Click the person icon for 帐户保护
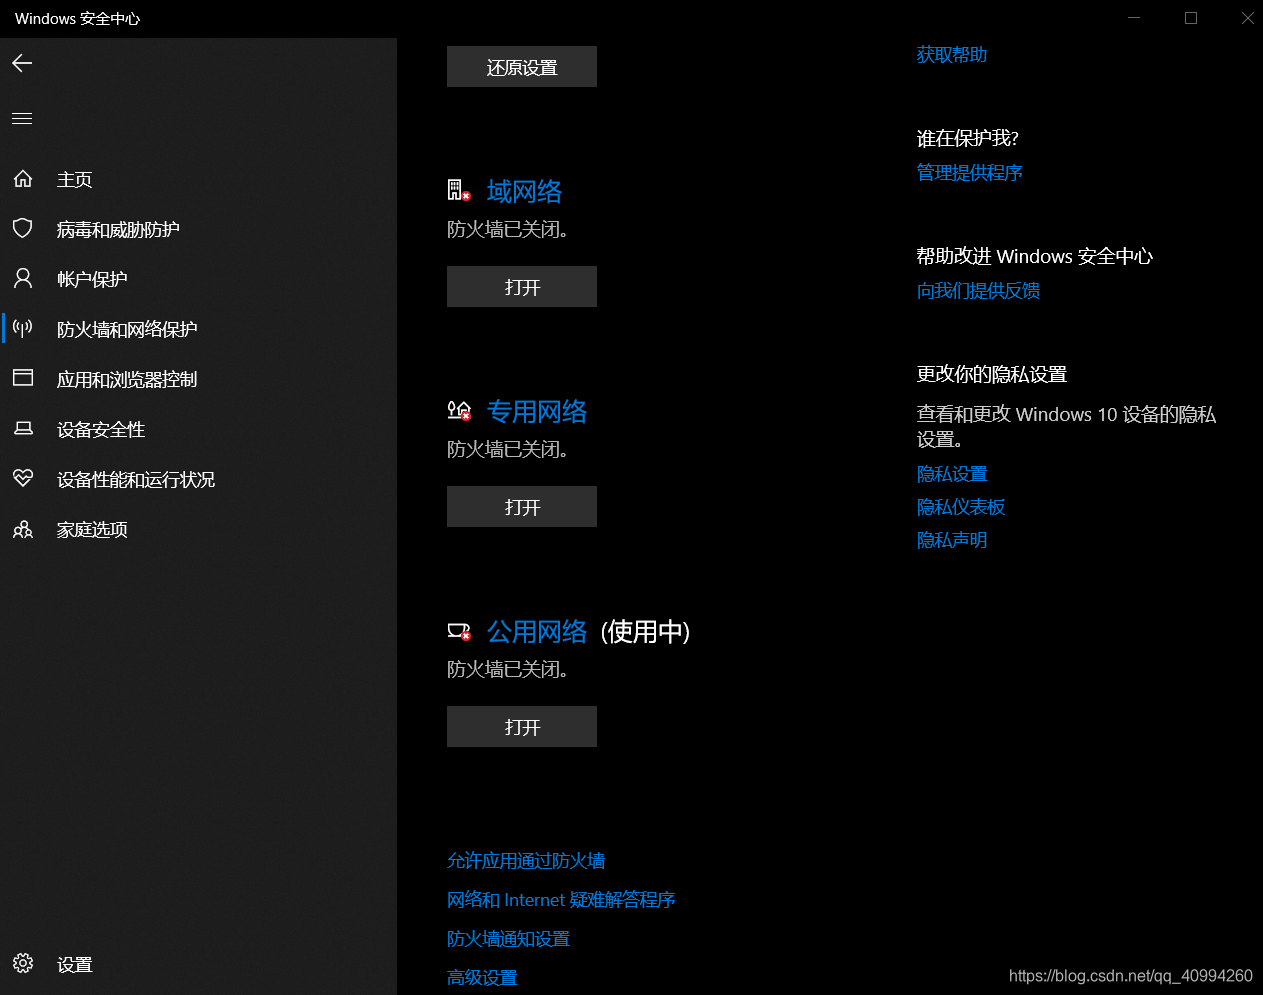Screen dimensions: 1263x995 tap(23, 278)
